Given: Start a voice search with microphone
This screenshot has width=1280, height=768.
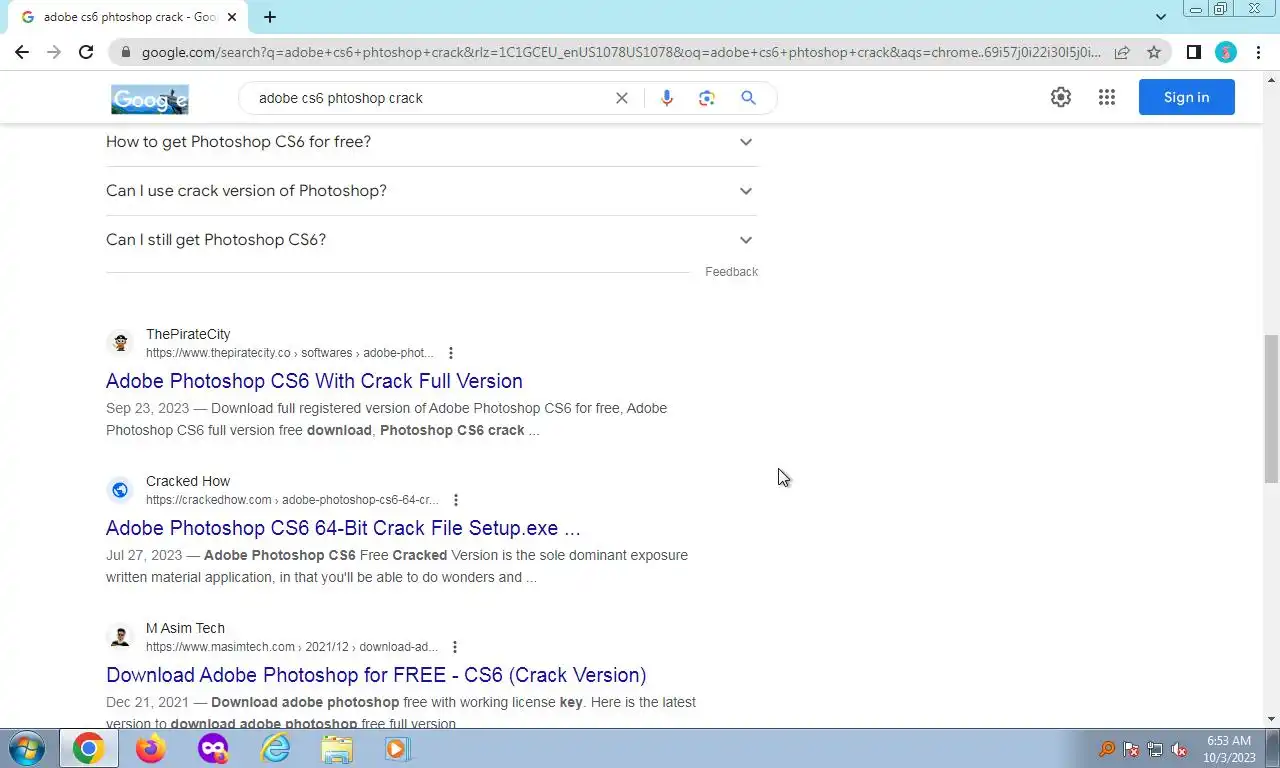Looking at the screenshot, I should click(667, 98).
